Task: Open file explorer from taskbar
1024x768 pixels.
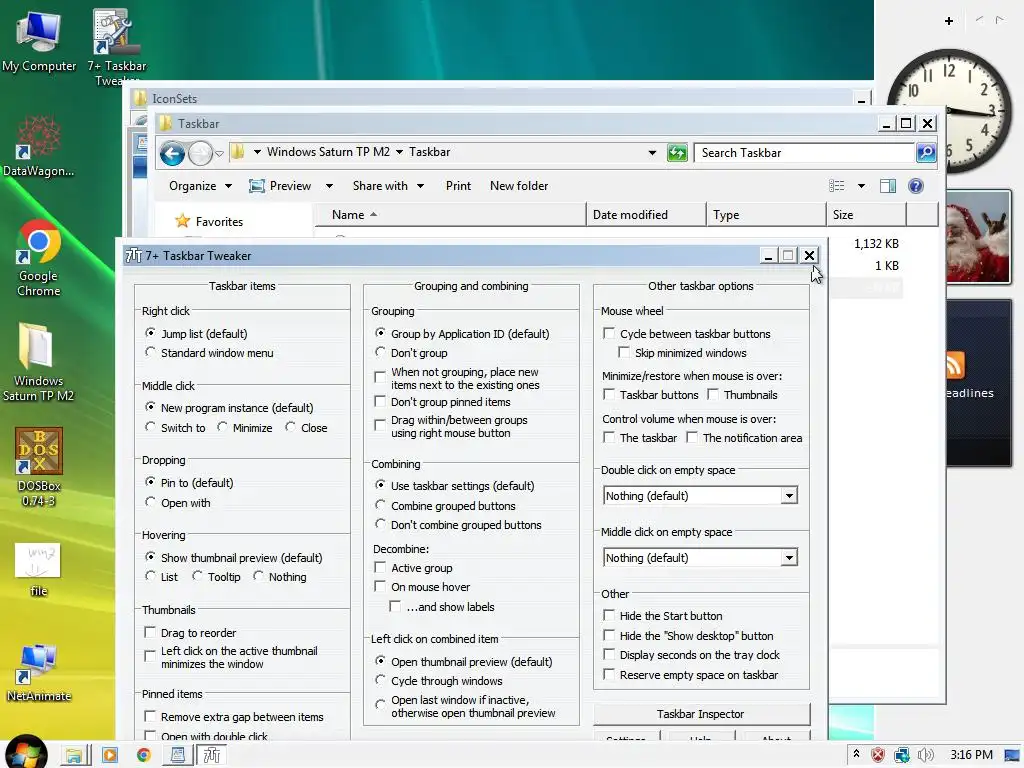Action: tap(73, 756)
